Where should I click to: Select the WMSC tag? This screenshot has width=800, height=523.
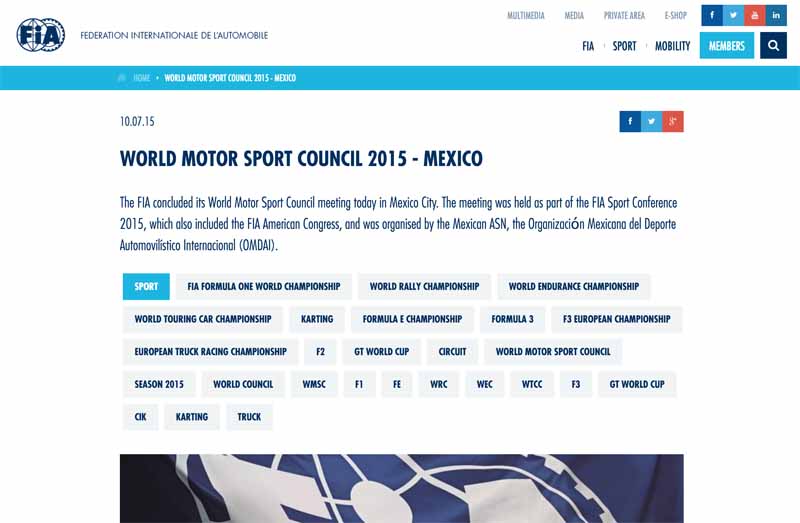tap(314, 384)
